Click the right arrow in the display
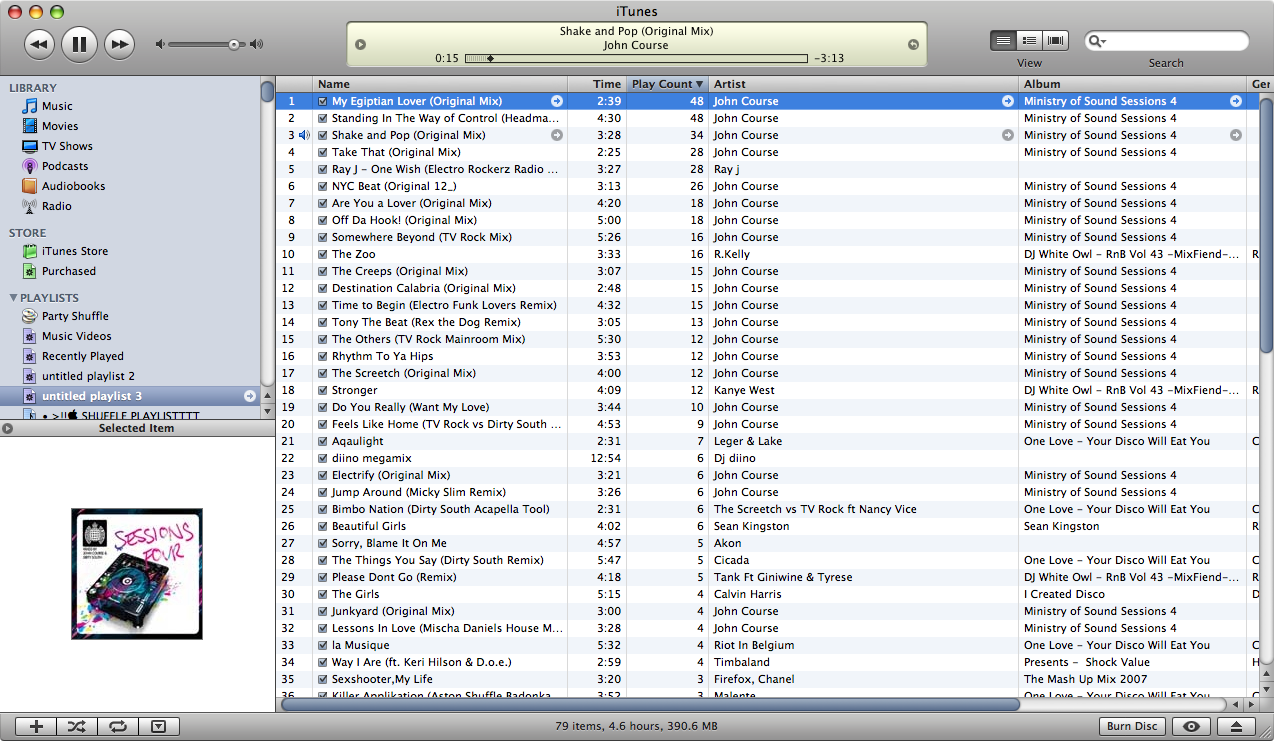Screen dimensions: 1274x741 (x=913, y=44)
